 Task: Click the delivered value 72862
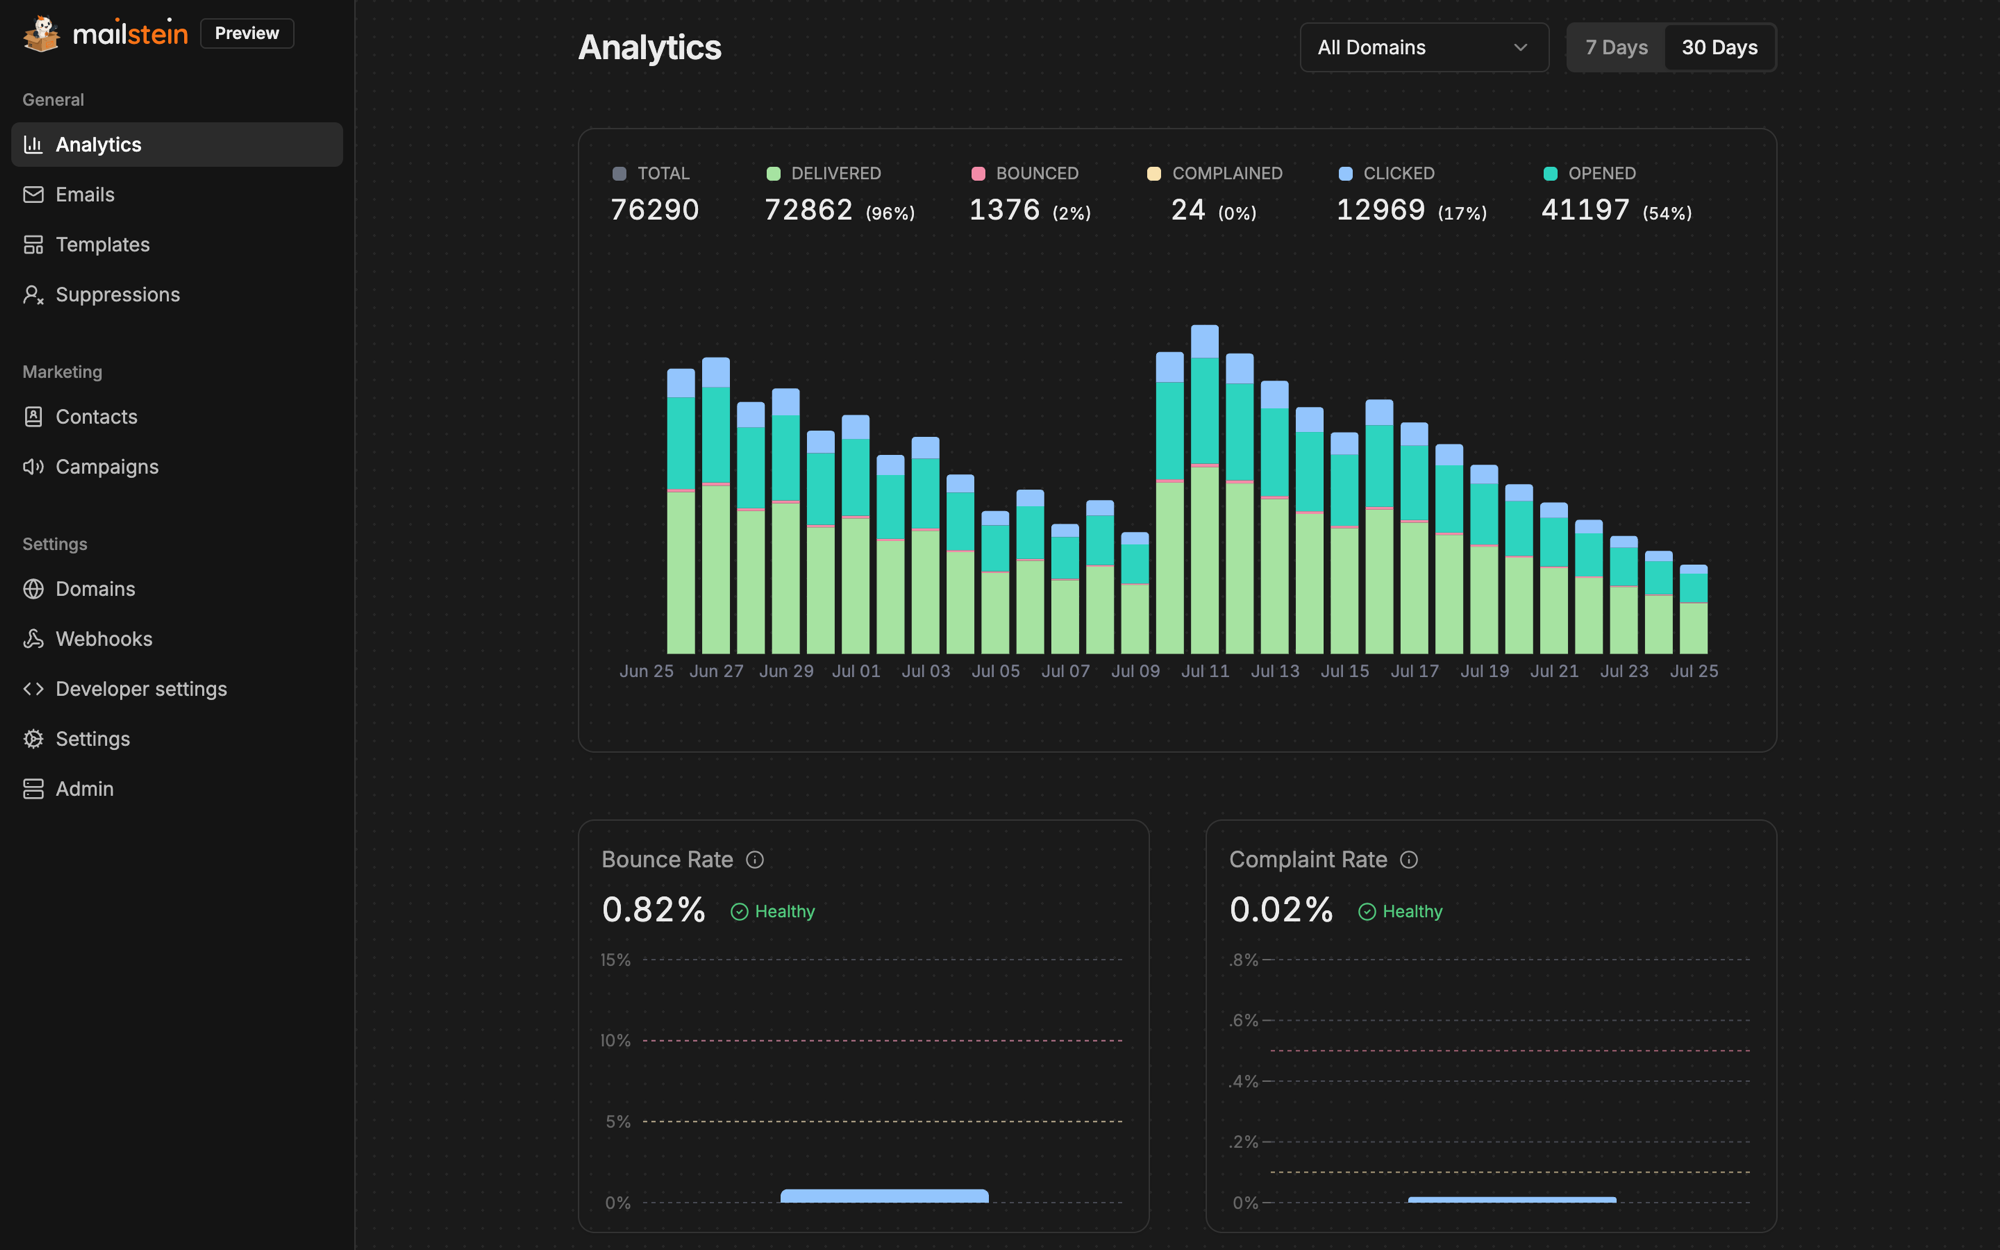point(808,210)
